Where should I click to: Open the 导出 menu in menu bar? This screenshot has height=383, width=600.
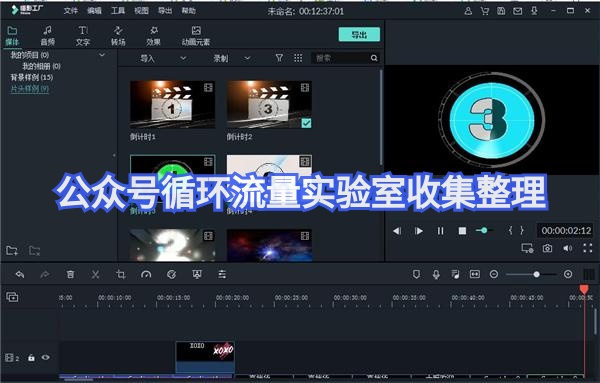165,11
